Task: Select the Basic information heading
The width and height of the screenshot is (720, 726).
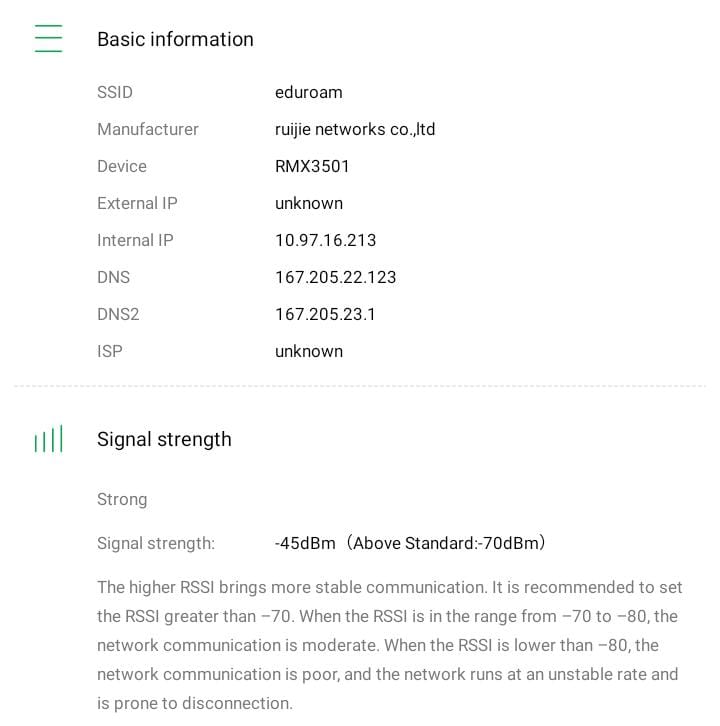Action: click(x=175, y=39)
